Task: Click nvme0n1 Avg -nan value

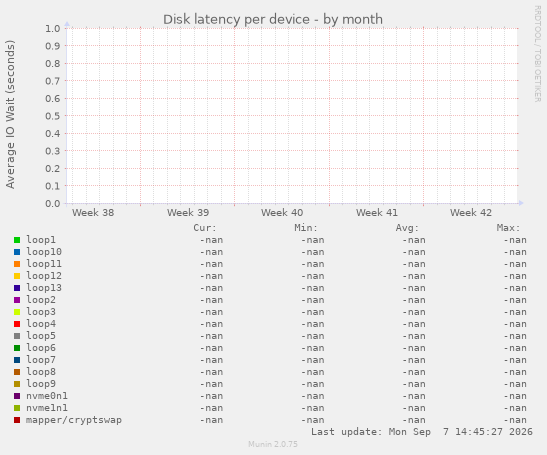Action: click(414, 396)
